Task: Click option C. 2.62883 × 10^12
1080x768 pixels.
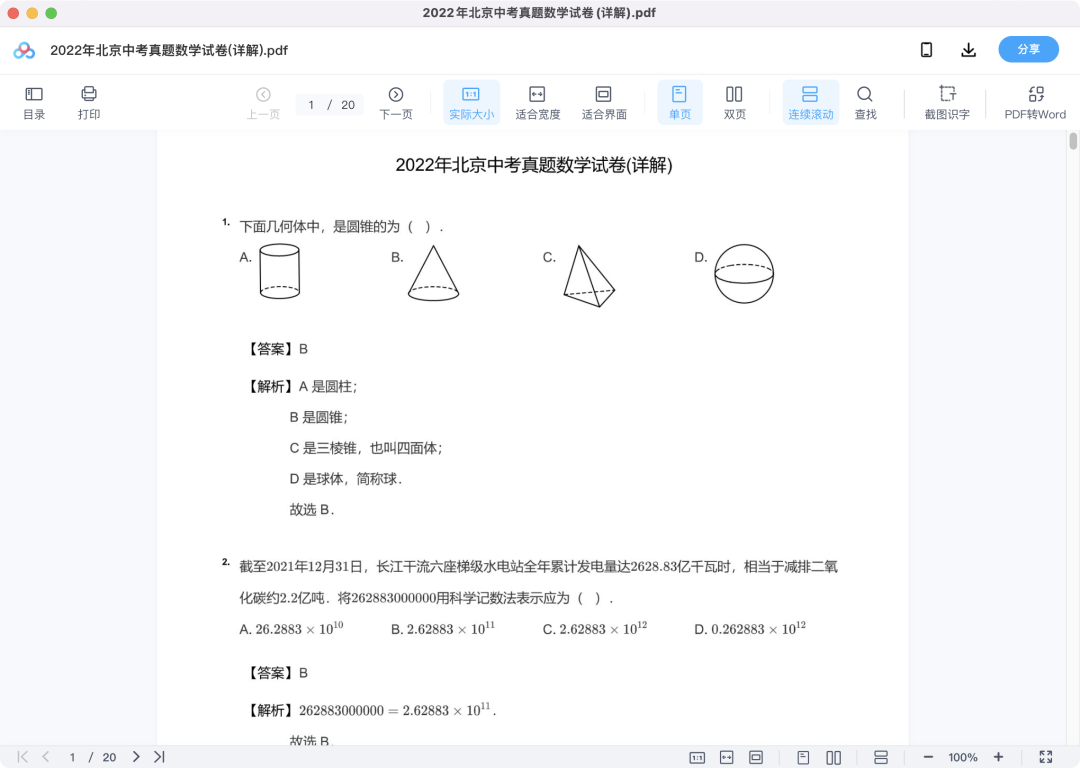Action: [x=595, y=628]
